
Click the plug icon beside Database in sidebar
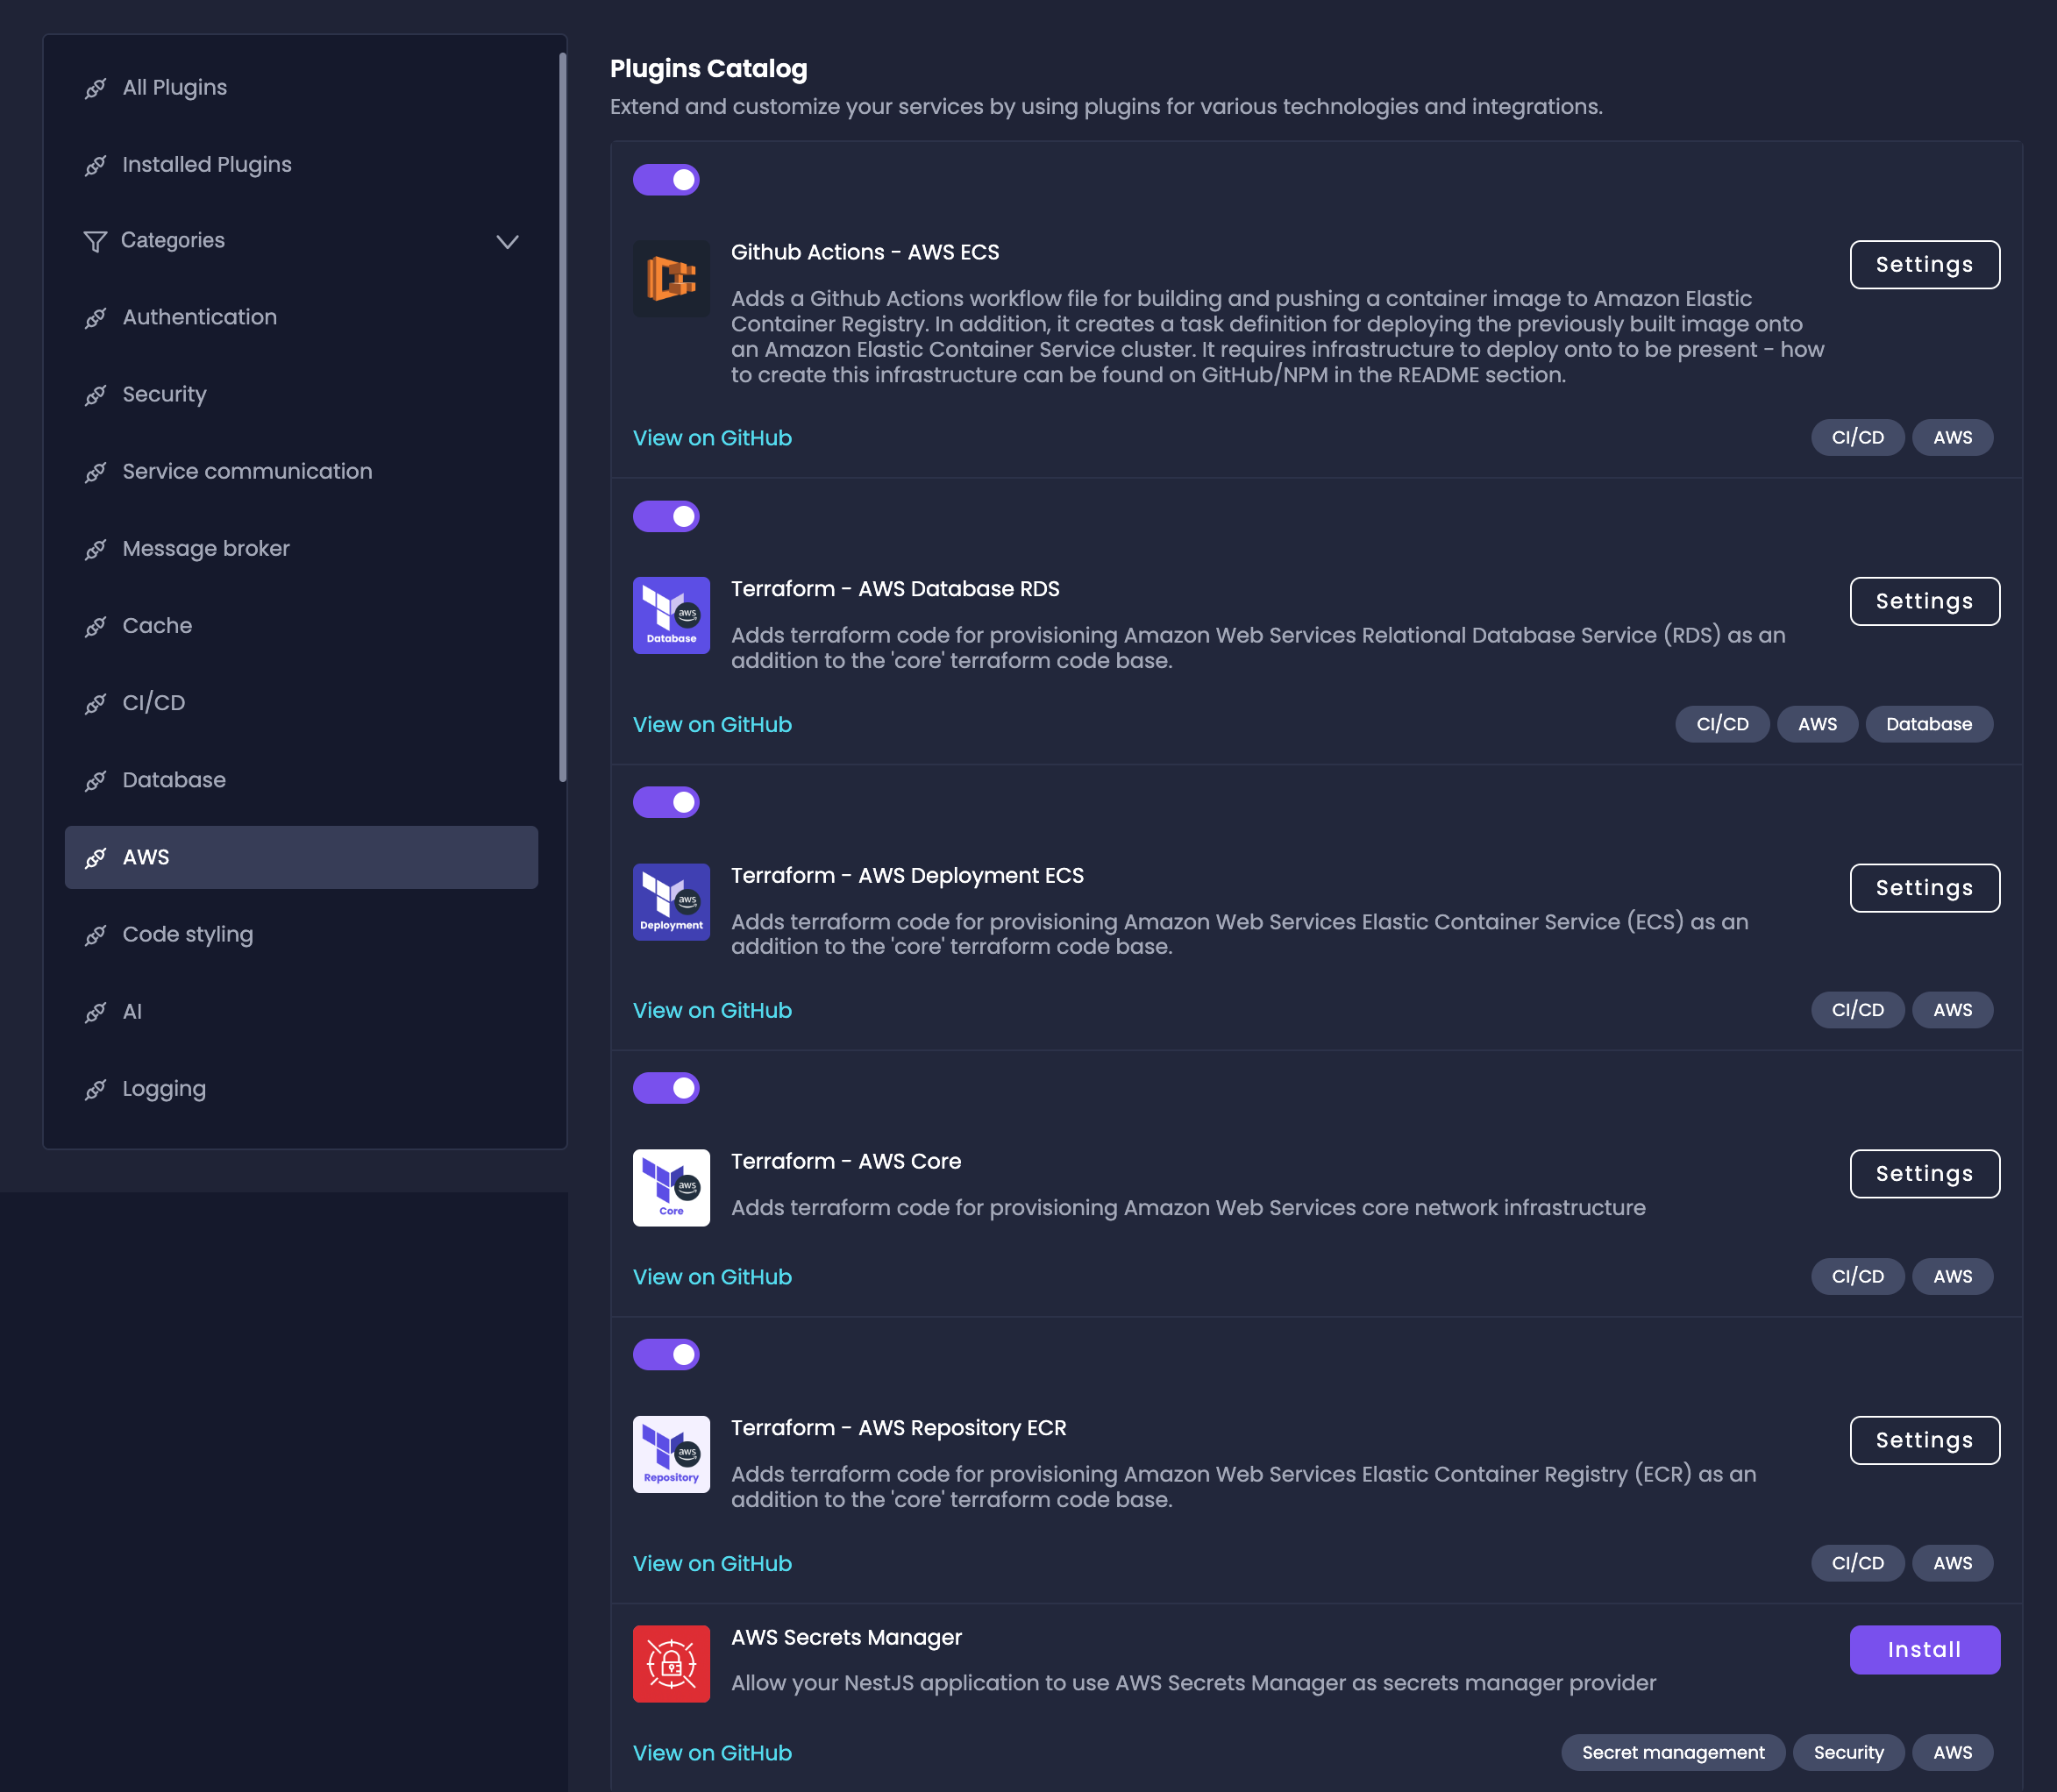[95, 780]
